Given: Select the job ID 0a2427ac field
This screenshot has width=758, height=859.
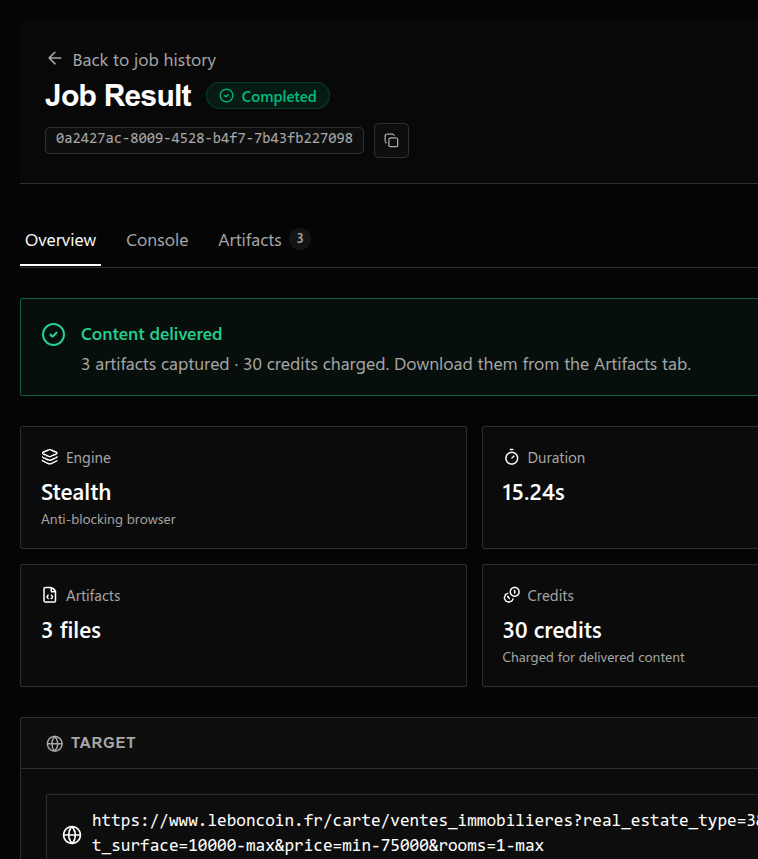Looking at the screenshot, I should pyautogui.click(x=204, y=140).
